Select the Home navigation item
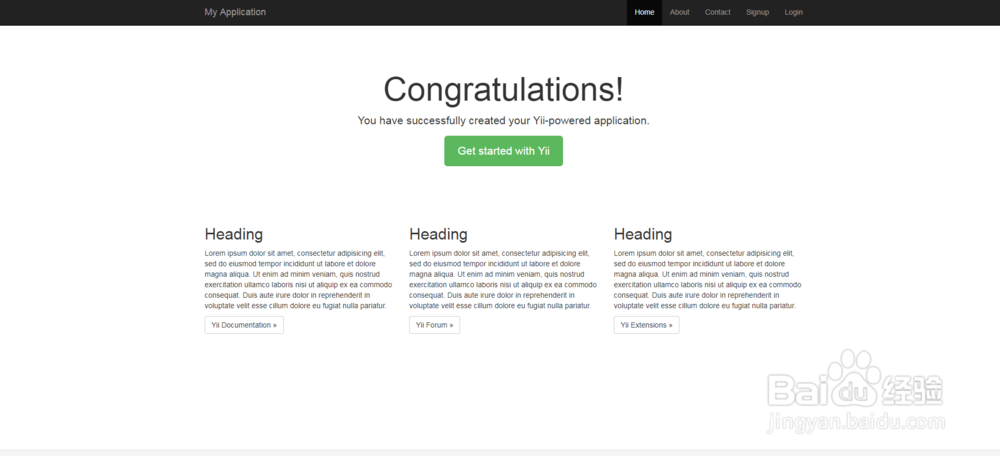The width and height of the screenshot is (1000, 456). click(x=644, y=12)
